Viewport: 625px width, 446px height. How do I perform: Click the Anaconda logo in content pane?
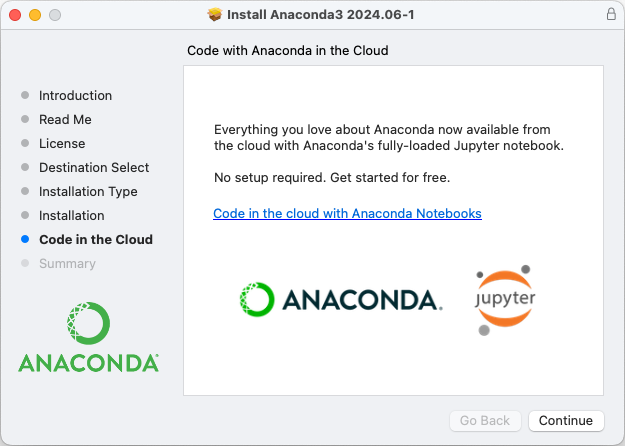coord(341,299)
